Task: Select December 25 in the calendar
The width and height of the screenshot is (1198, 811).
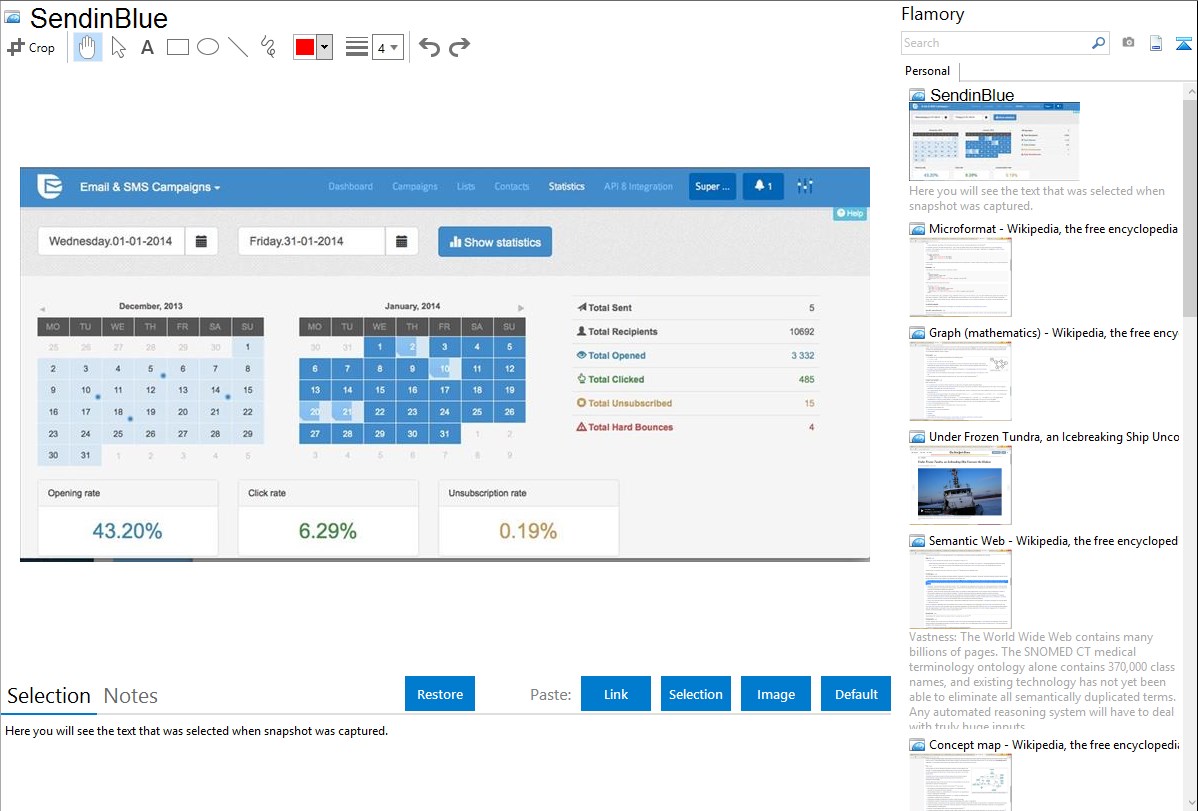Action: point(118,433)
